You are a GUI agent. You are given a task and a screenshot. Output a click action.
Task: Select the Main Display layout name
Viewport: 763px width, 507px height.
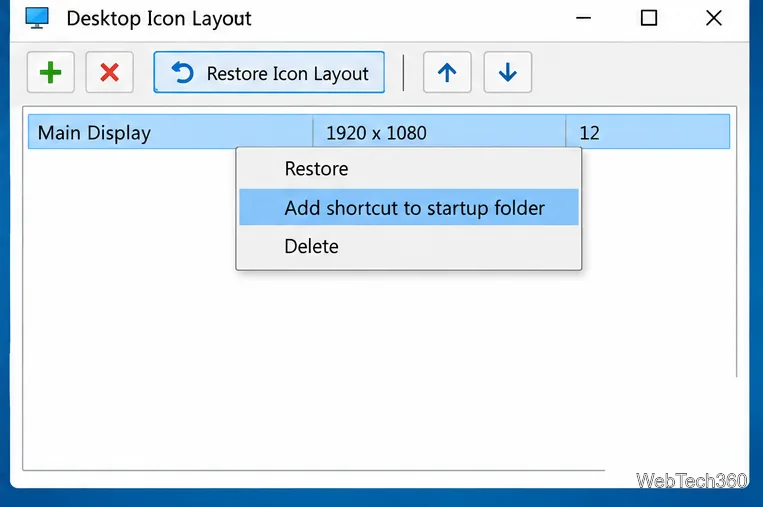click(x=94, y=133)
